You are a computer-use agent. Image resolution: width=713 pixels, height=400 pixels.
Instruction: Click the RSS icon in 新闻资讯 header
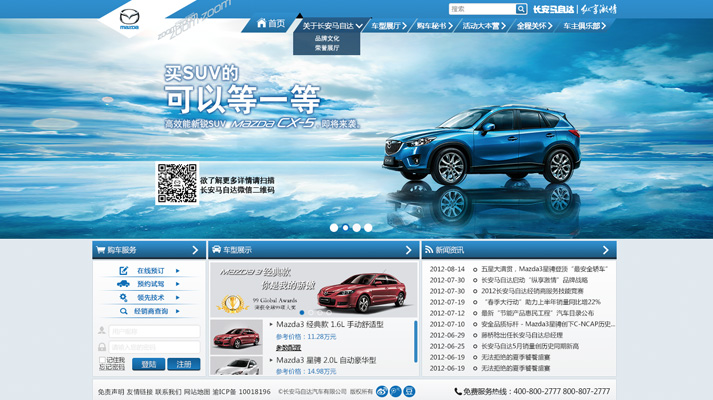click(x=429, y=250)
